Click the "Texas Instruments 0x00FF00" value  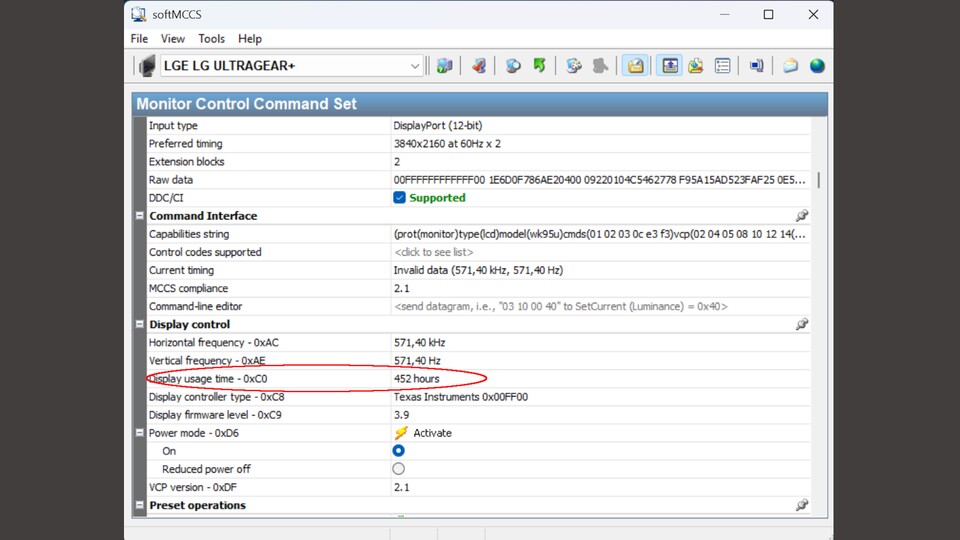460,397
